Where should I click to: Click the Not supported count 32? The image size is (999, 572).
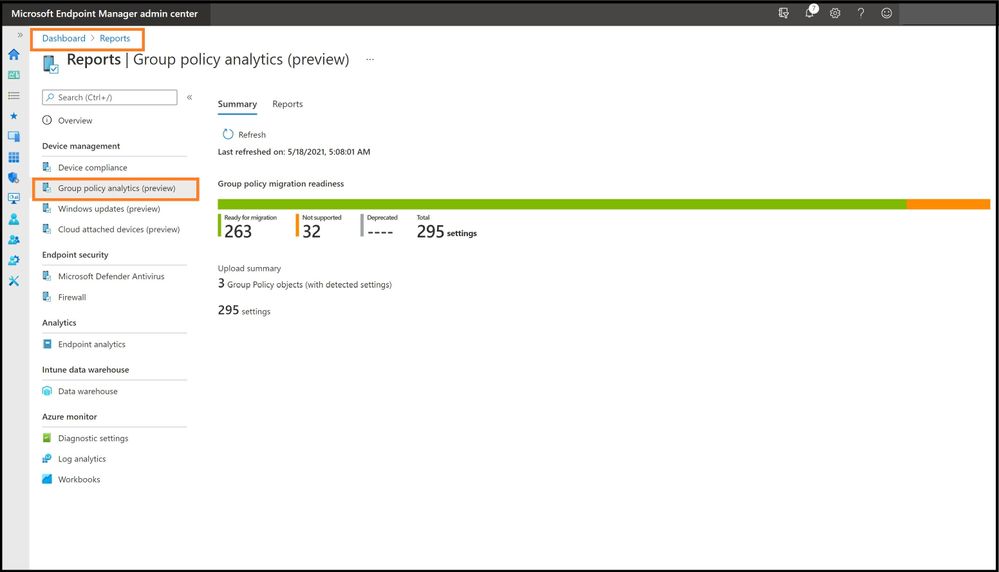pos(312,232)
